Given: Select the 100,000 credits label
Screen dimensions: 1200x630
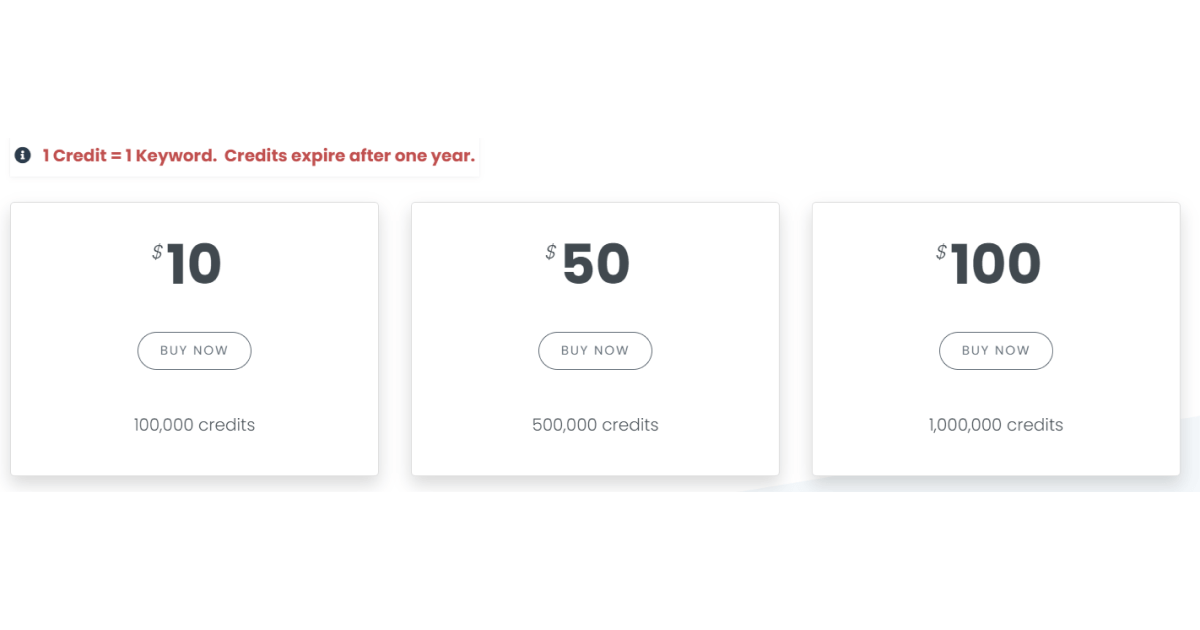Looking at the screenshot, I should pos(194,425).
